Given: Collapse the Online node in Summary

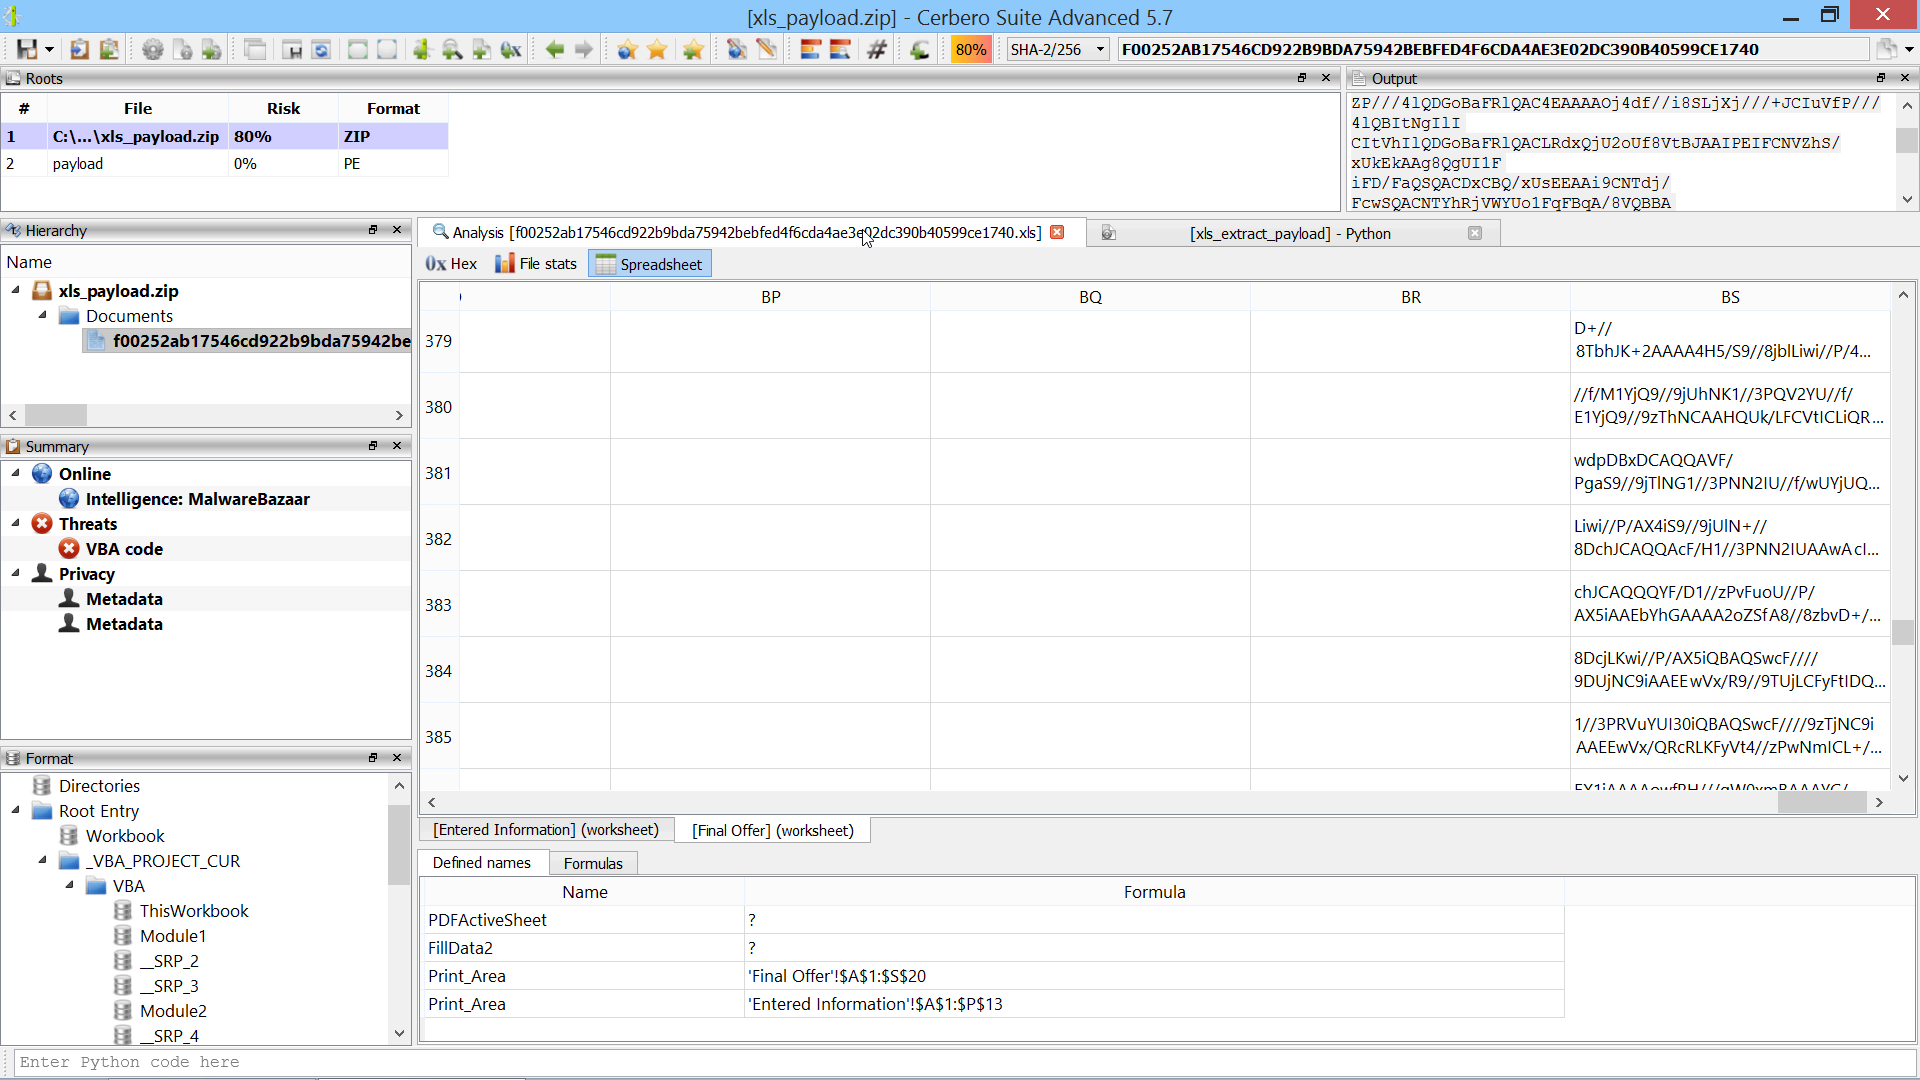Looking at the screenshot, I should (x=15, y=474).
